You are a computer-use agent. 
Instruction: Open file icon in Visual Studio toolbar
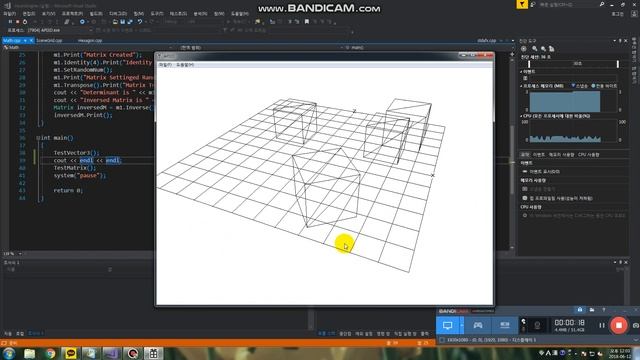(x=115, y=22)
